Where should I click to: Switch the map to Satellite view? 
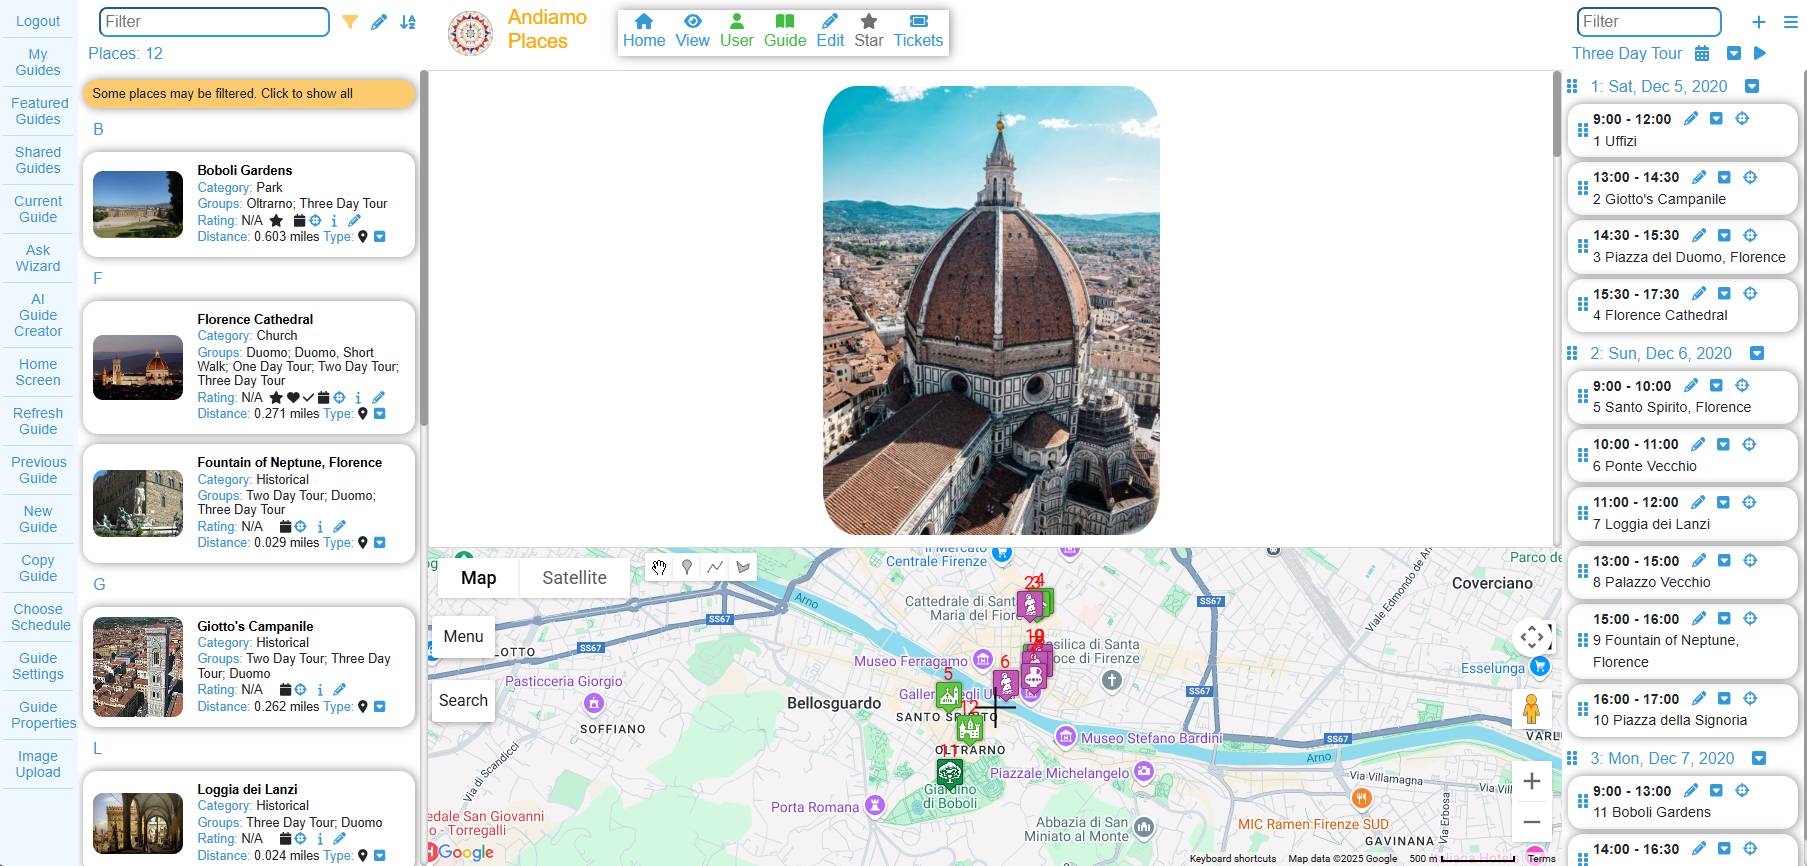574,578
